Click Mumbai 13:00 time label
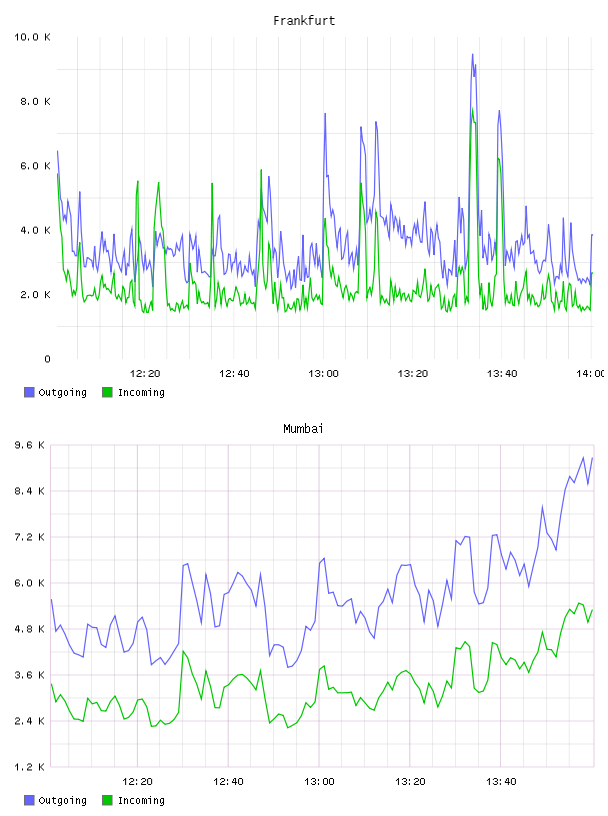Image resolution: width=608 pixels, height=816 pixels. pos(319,782)
